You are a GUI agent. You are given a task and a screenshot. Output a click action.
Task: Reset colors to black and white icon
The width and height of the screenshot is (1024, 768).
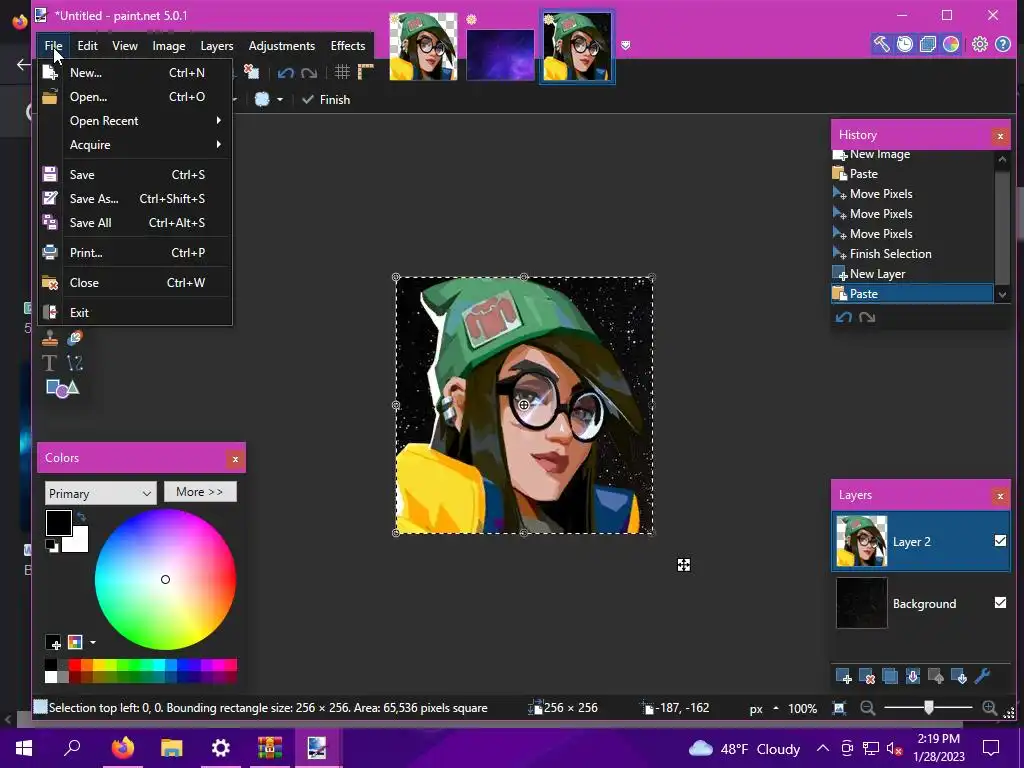(x=52, y=545)
